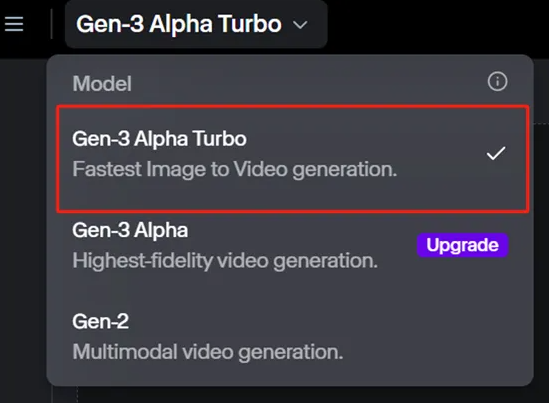Click the Model heading label
549x403 pixels.
[x=102, y=84]
